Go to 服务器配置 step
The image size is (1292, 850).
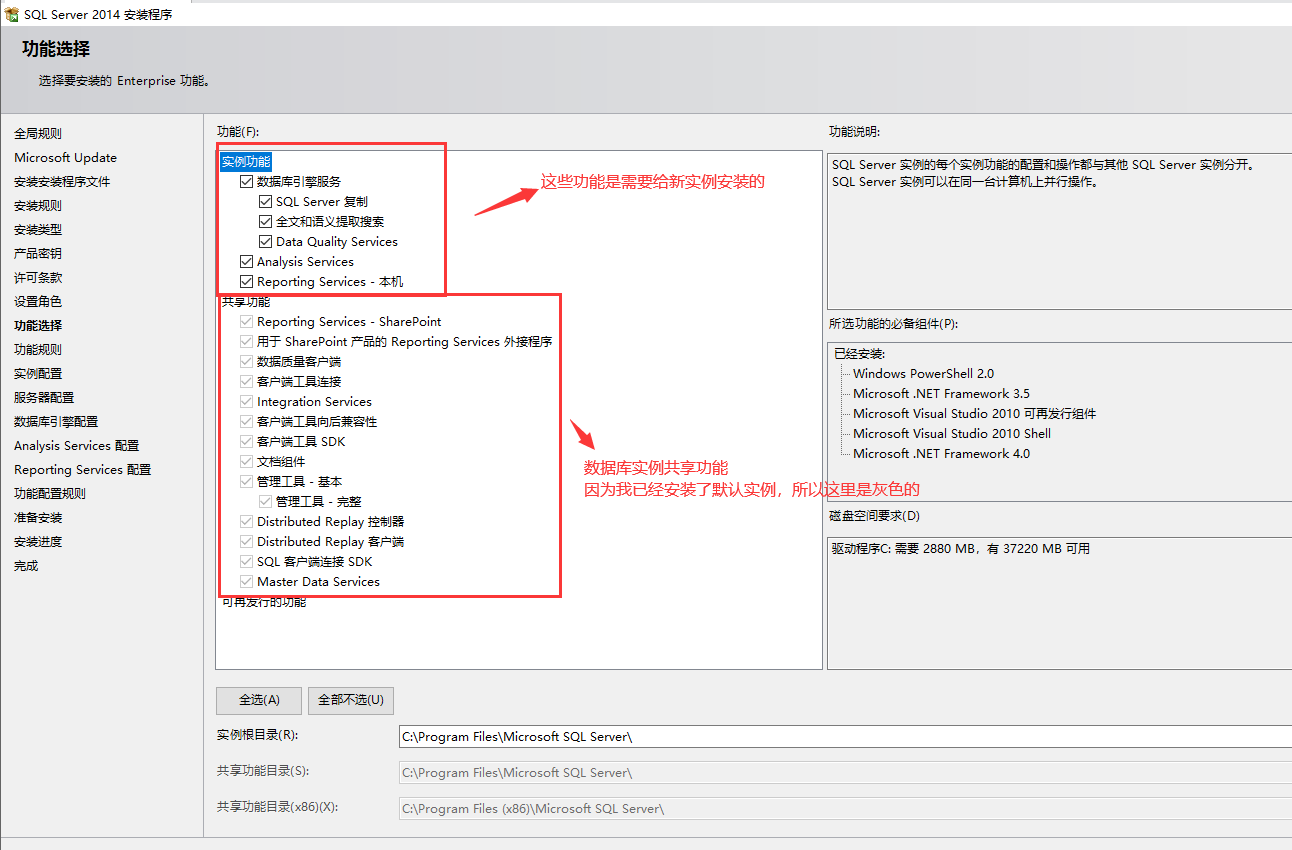click(44, 398)
